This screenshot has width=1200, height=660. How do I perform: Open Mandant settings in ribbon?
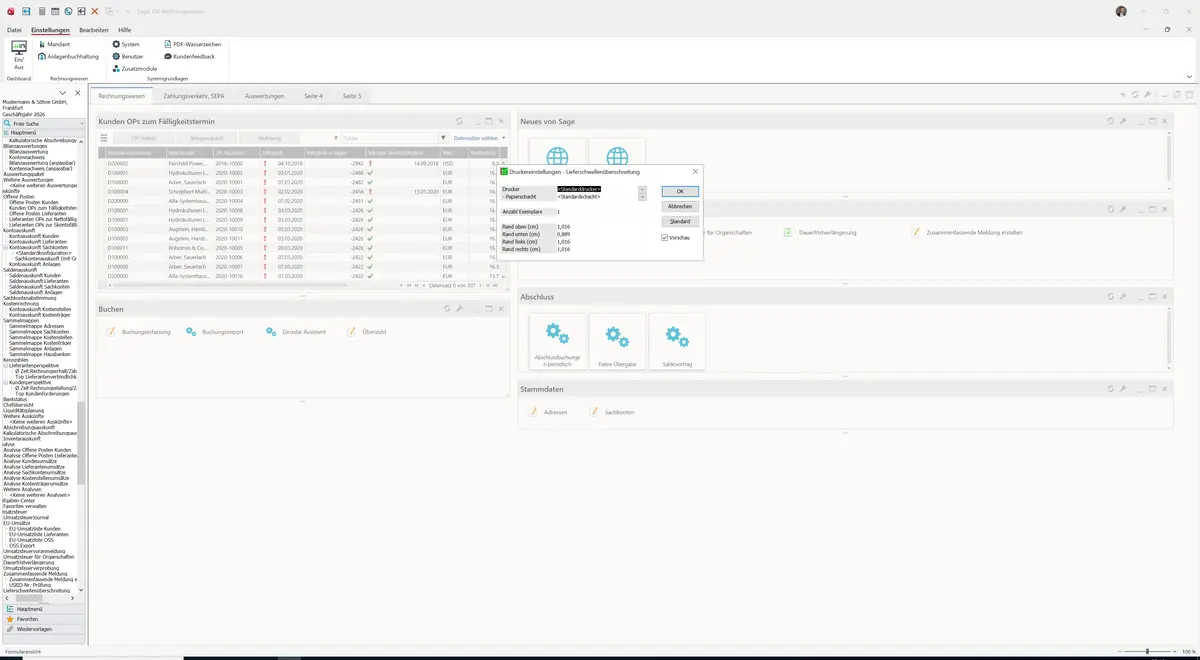54,44
